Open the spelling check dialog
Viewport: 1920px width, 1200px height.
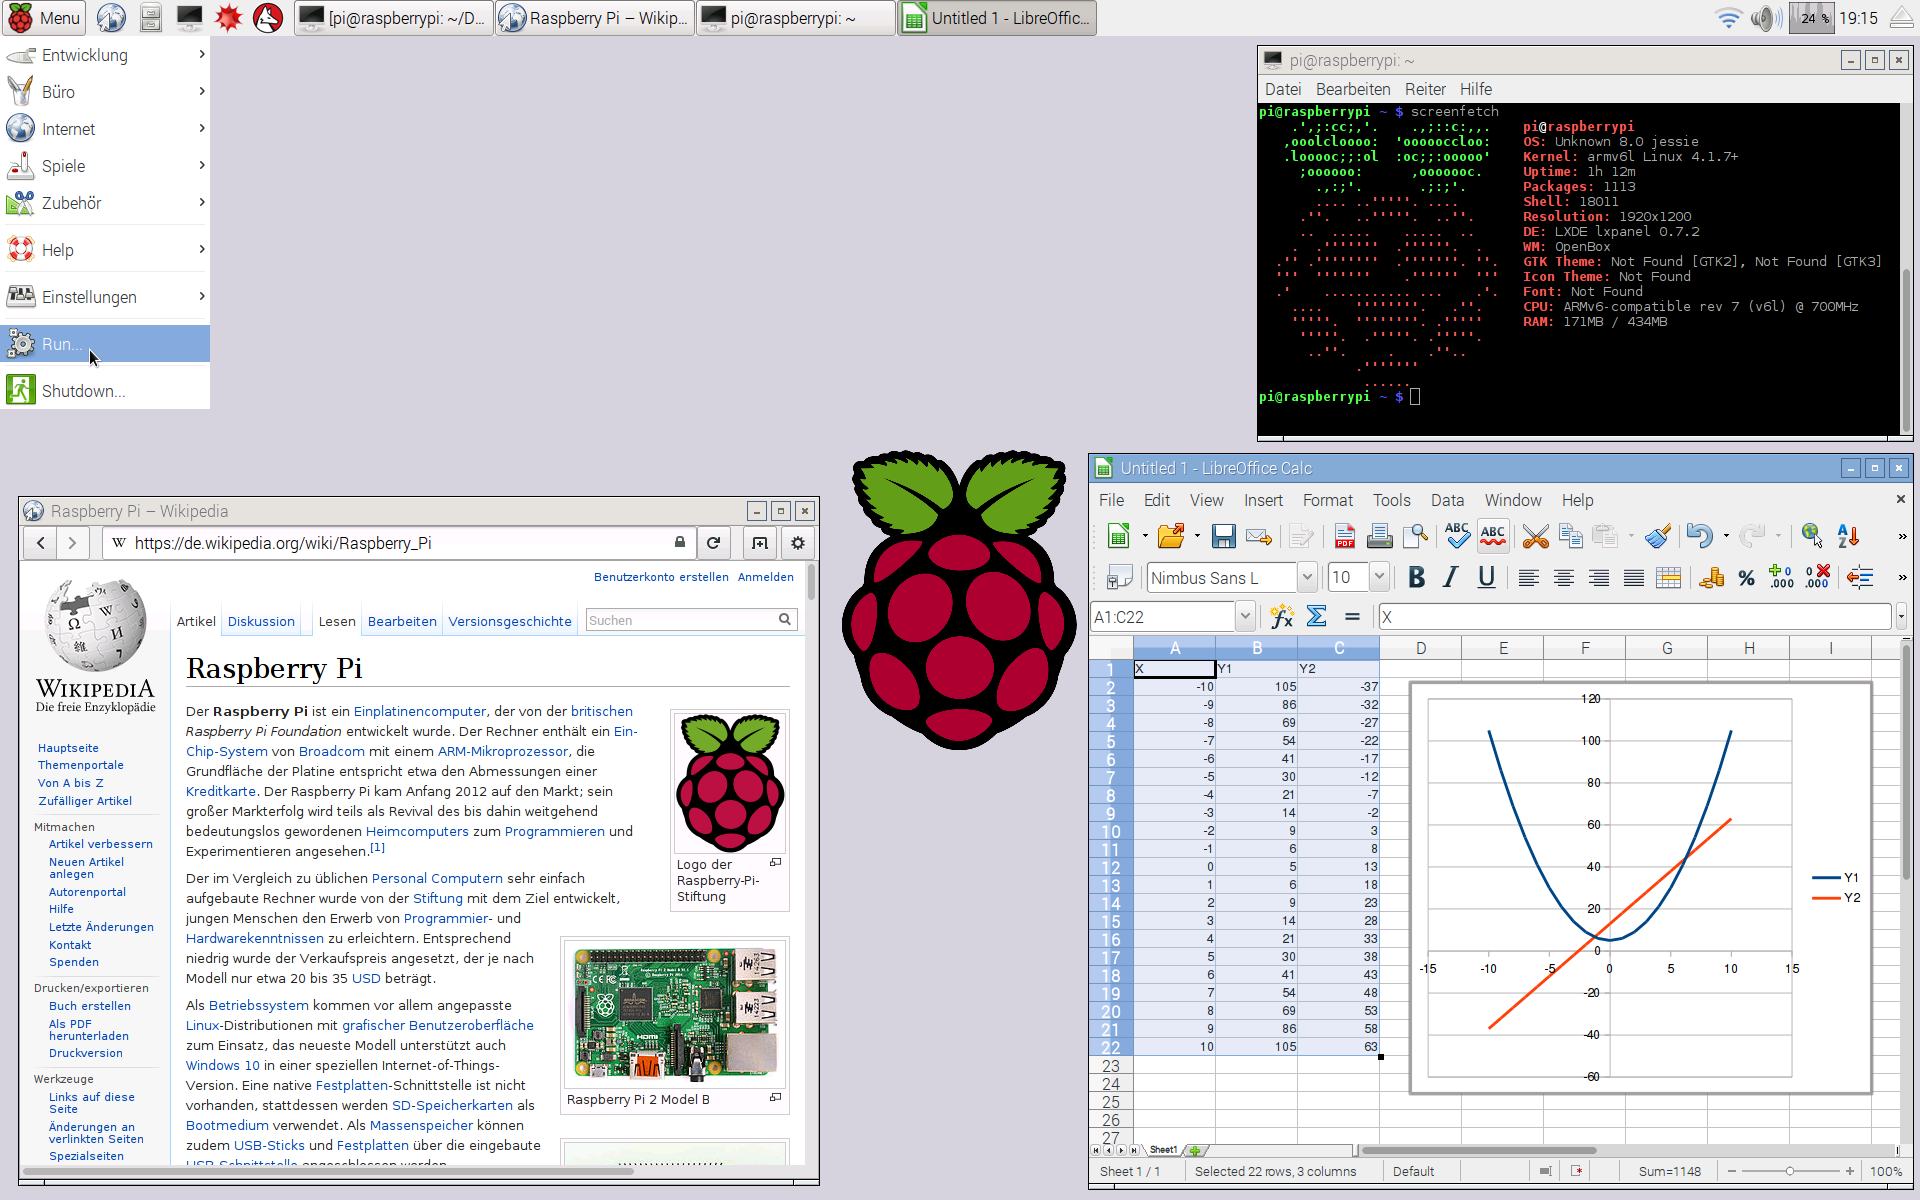[1456, 536]
